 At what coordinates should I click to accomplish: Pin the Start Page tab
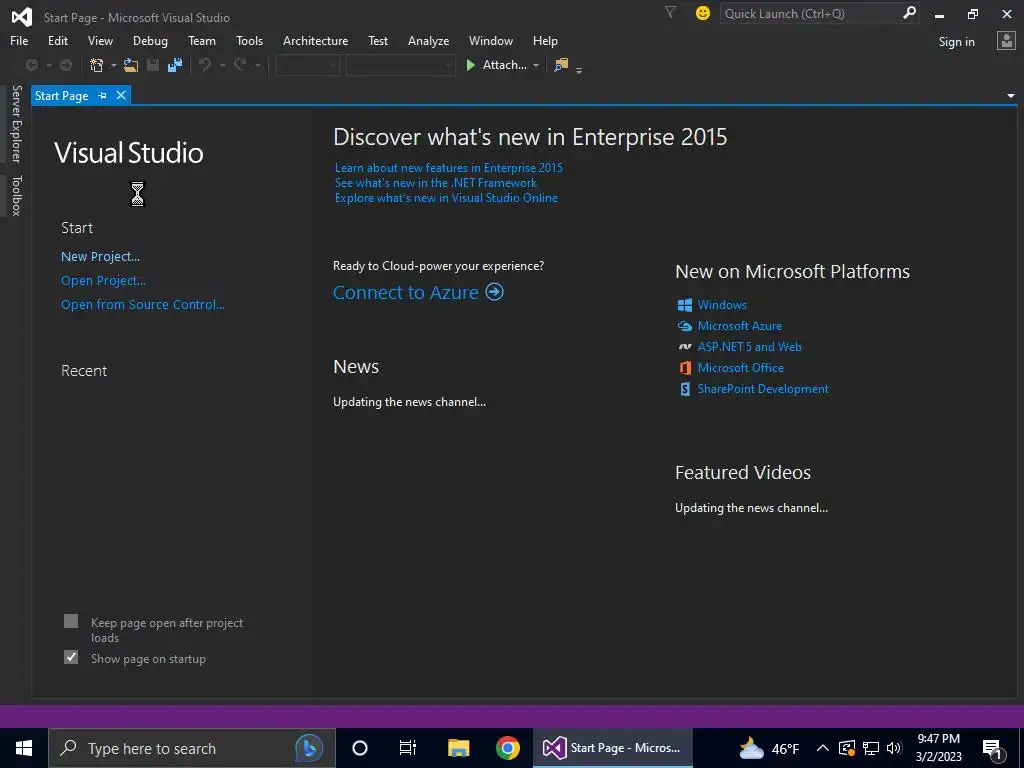point(102,96)
